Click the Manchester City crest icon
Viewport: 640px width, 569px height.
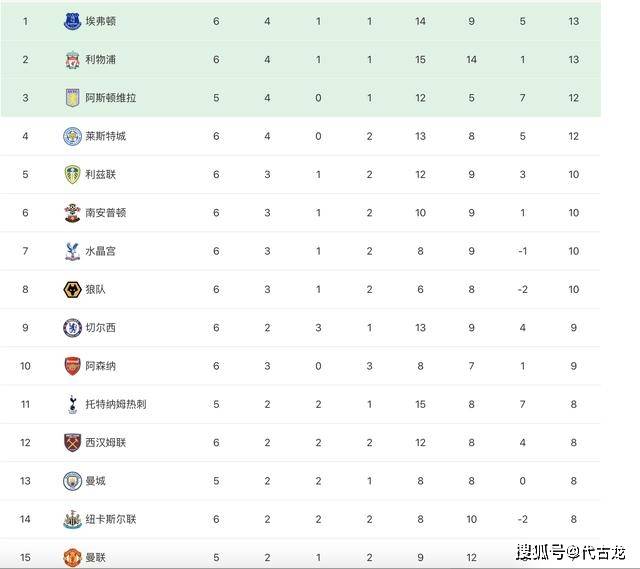pos(73,481)
